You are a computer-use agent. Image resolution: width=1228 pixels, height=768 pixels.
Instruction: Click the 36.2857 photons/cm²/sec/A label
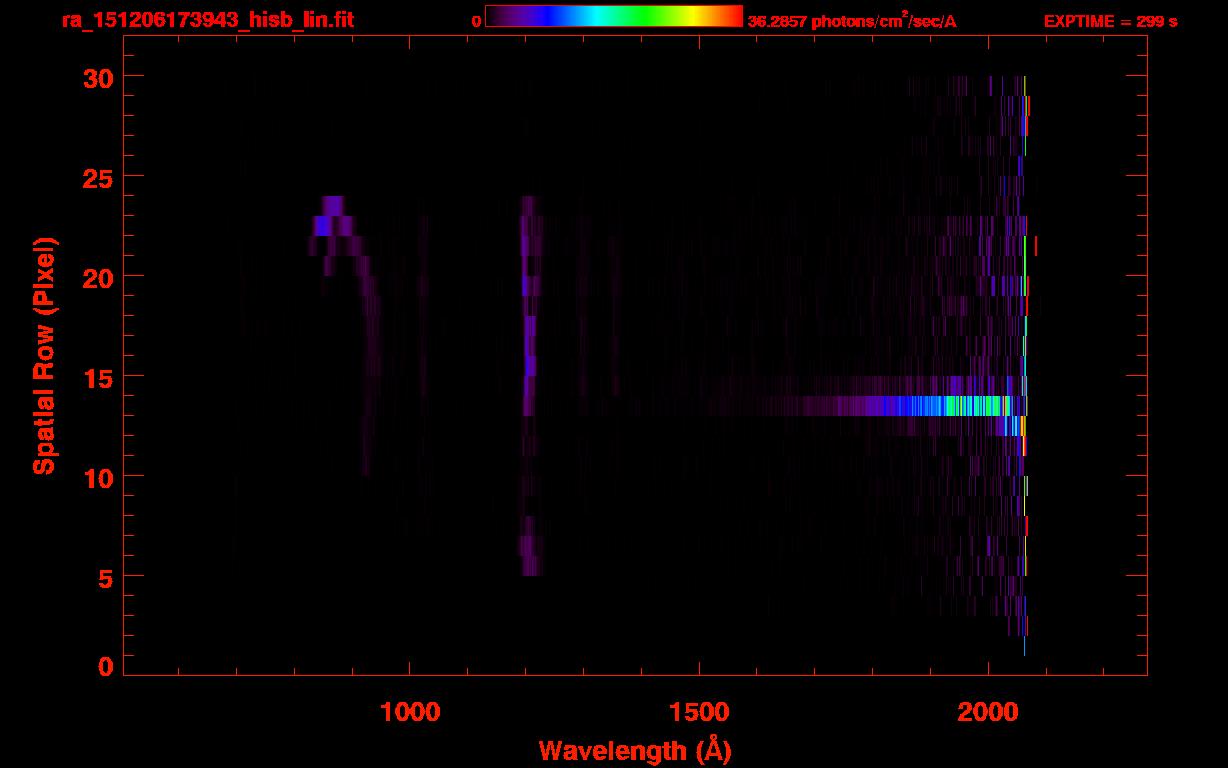(852, 21)
